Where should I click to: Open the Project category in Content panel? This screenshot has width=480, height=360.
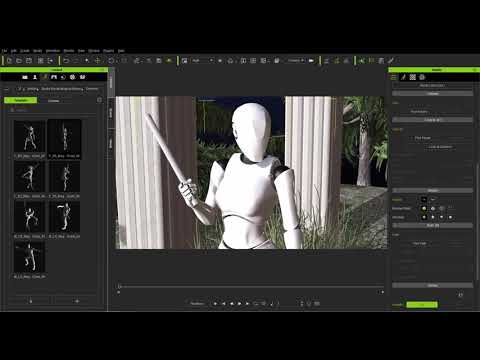[x=25, y=77]
